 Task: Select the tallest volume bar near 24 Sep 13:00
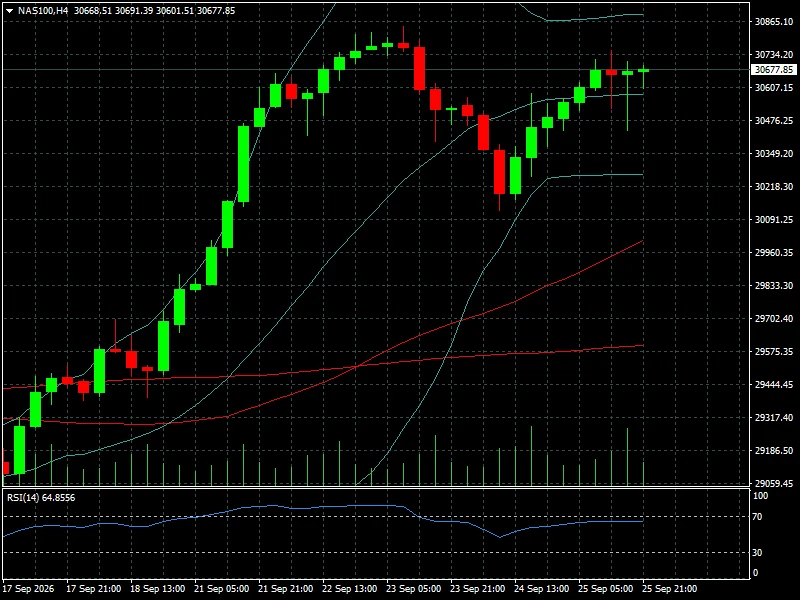coord(532,456)
